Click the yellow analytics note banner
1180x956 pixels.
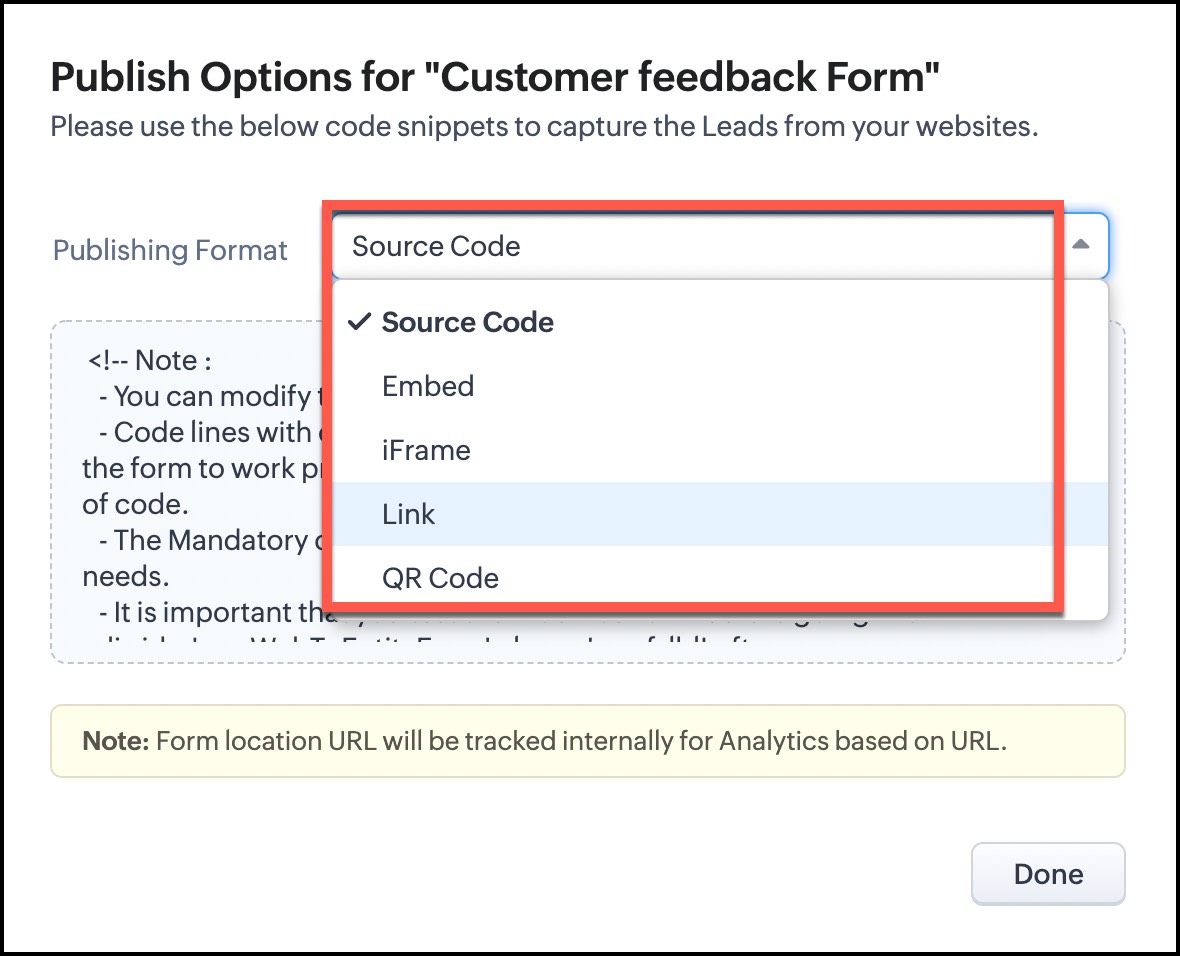click(x=587, y=741)
